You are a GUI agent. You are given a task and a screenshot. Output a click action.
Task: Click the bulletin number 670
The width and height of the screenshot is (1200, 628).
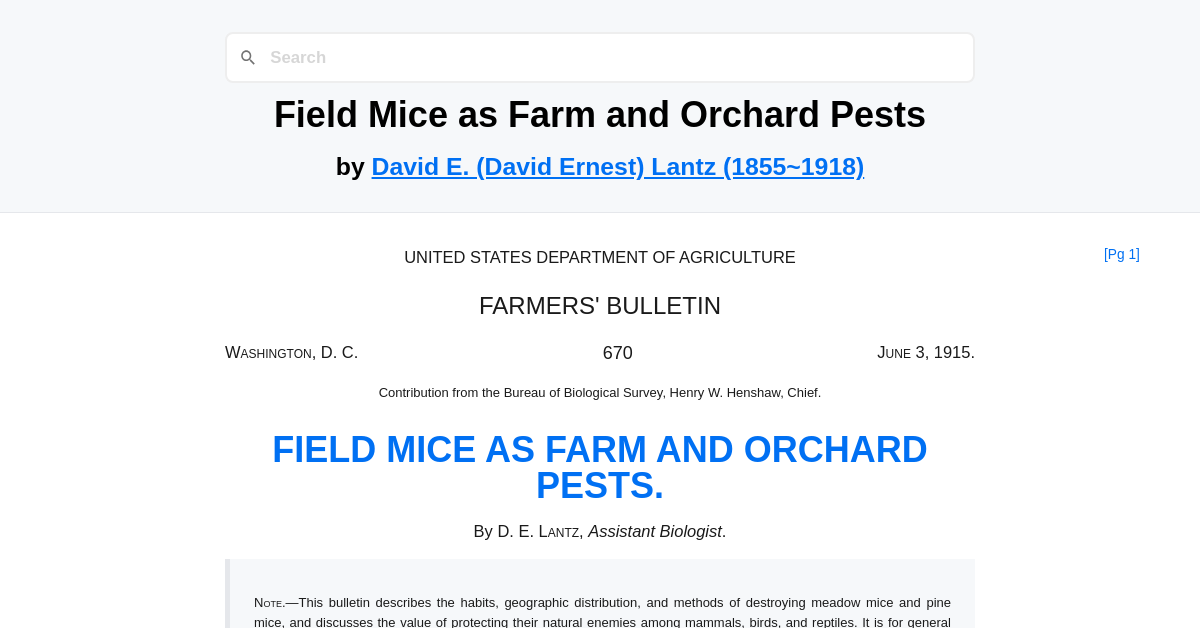(617, 352)
